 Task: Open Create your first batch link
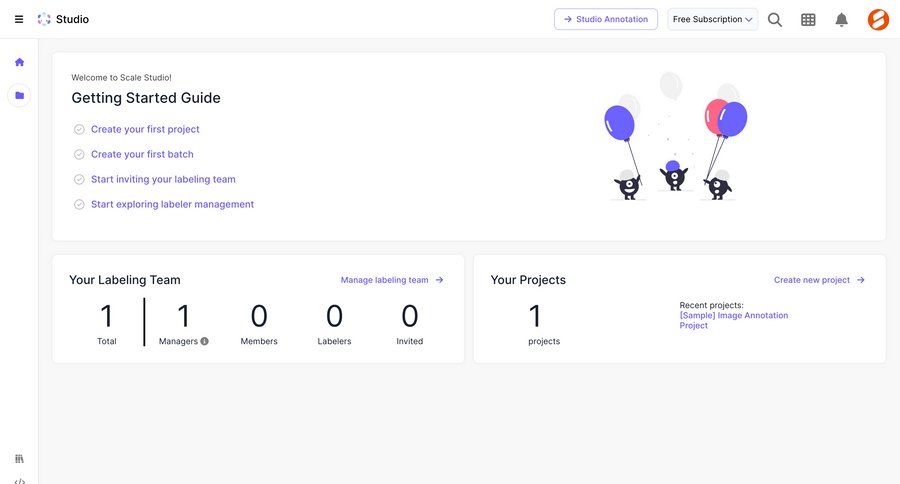coord(142,154)
